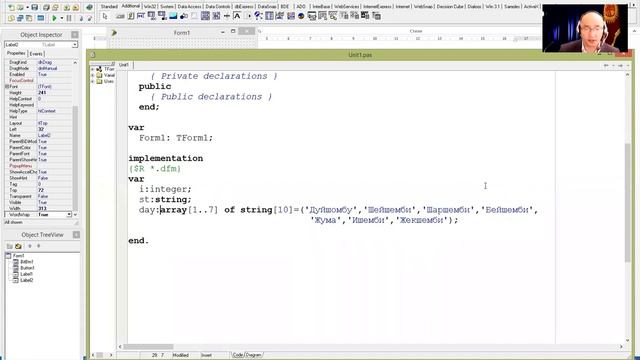Click the editor horizontal scrollbar thumb
This screenshot has height=360, width=640.
149,347
